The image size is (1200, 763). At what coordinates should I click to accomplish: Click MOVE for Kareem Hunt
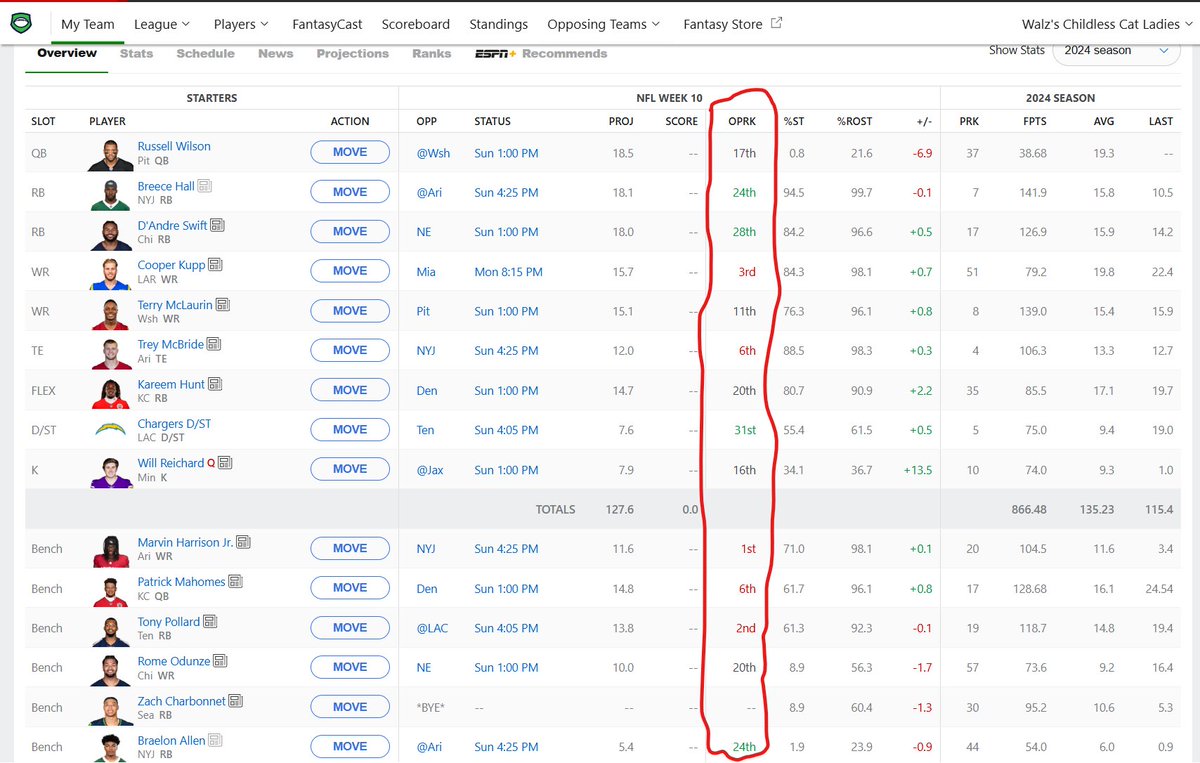[x=350, y=390]
